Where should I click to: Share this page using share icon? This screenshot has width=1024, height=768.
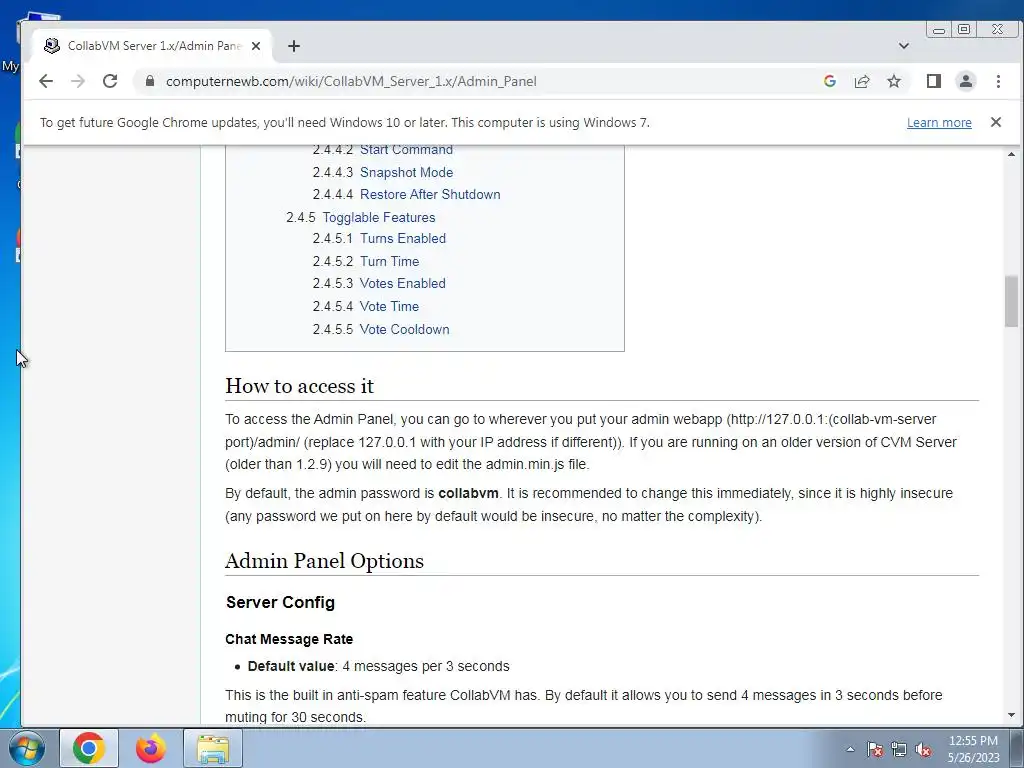click(862, 81)
